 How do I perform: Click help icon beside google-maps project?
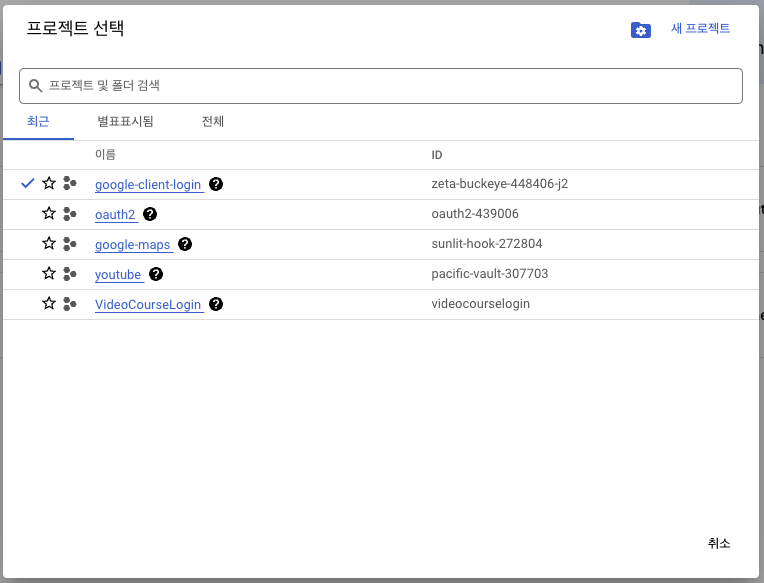185,244
